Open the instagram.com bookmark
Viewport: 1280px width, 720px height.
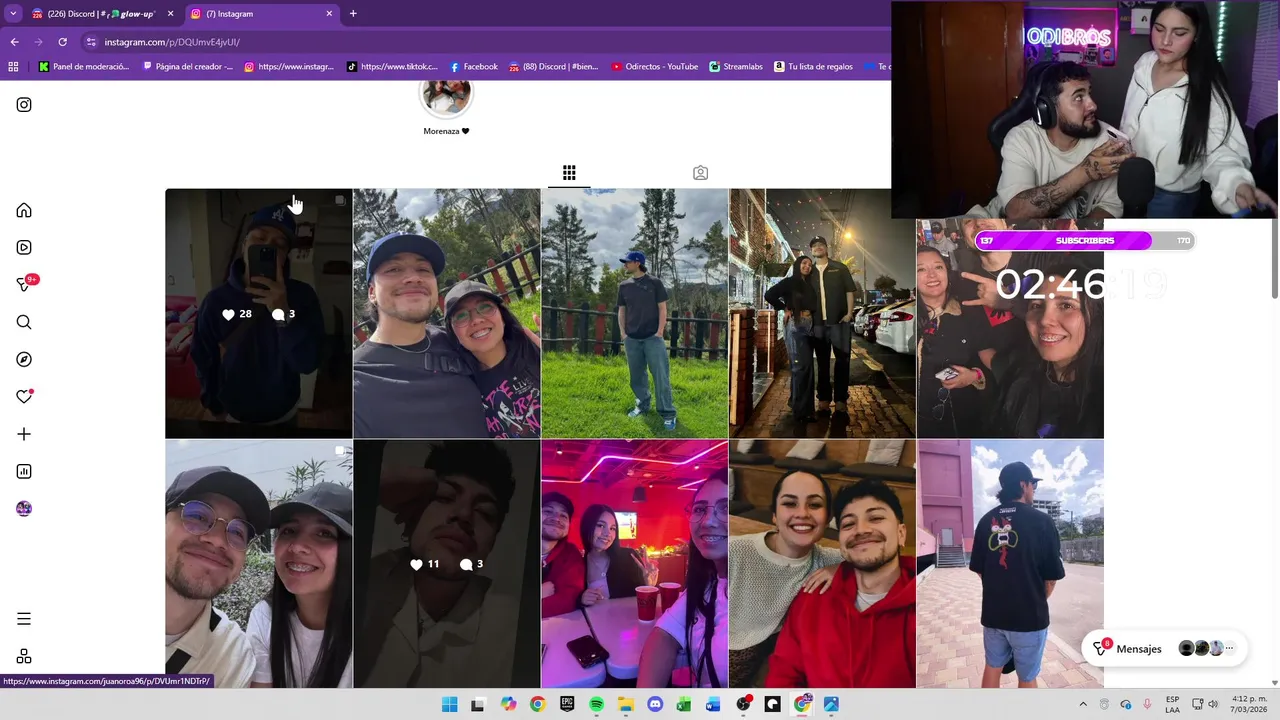click(x=290, y=67)
